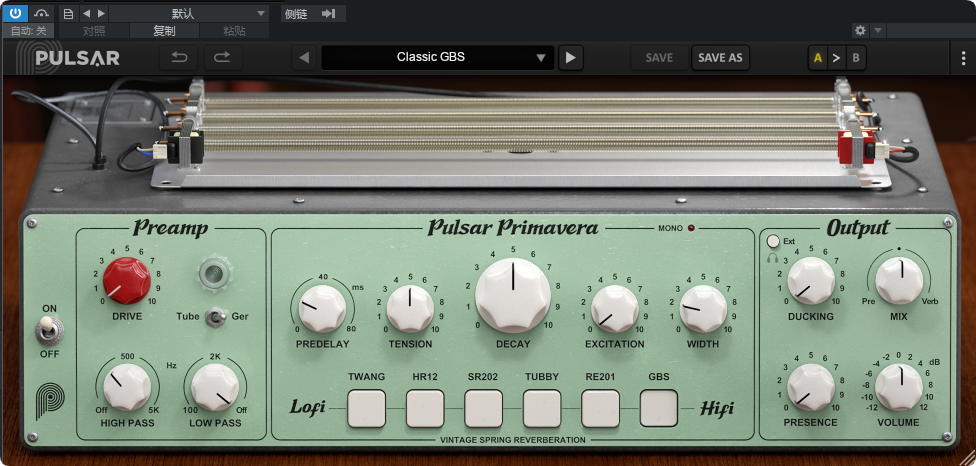Image resolution: width=976 pixels, height=466 pixels.
Task: Go to previous host preset arrow
Action: (87, 14)
